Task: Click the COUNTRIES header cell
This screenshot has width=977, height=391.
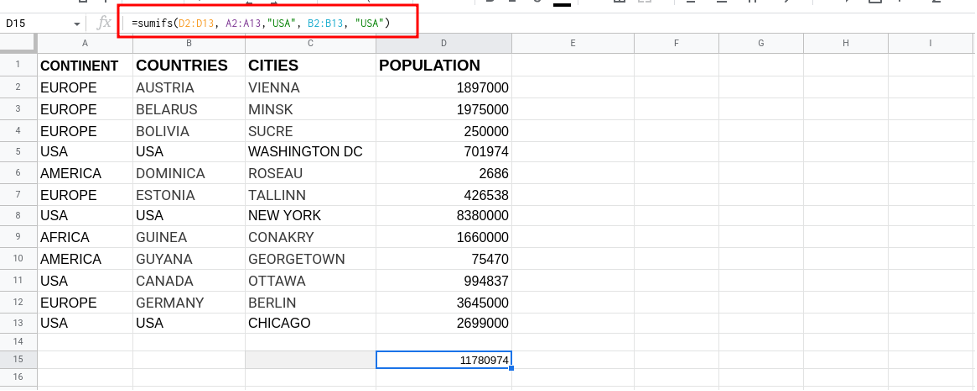Action: 189,65
